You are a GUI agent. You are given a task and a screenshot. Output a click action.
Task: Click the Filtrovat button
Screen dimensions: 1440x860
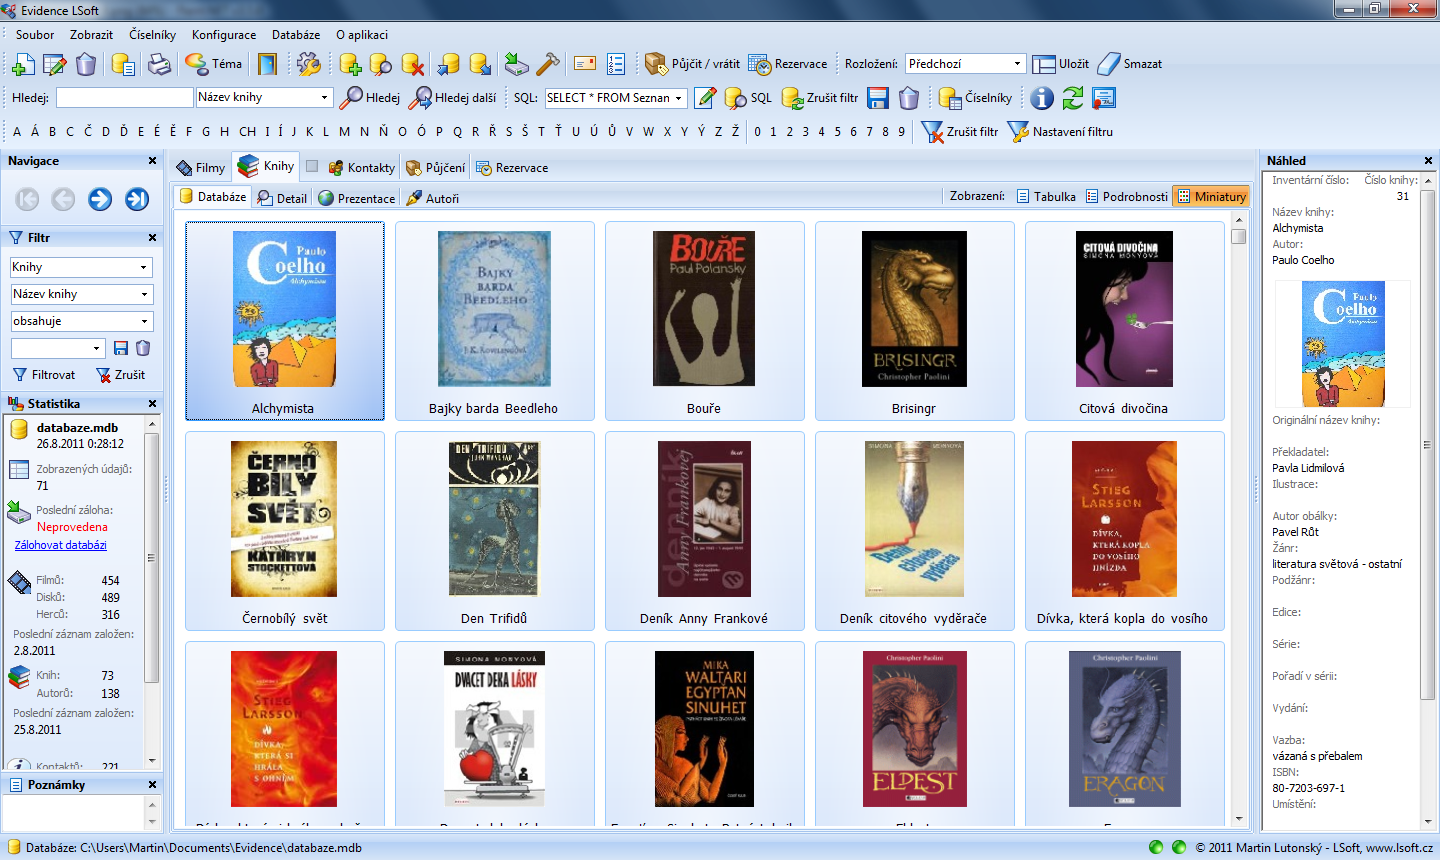[x=44, y=375]
